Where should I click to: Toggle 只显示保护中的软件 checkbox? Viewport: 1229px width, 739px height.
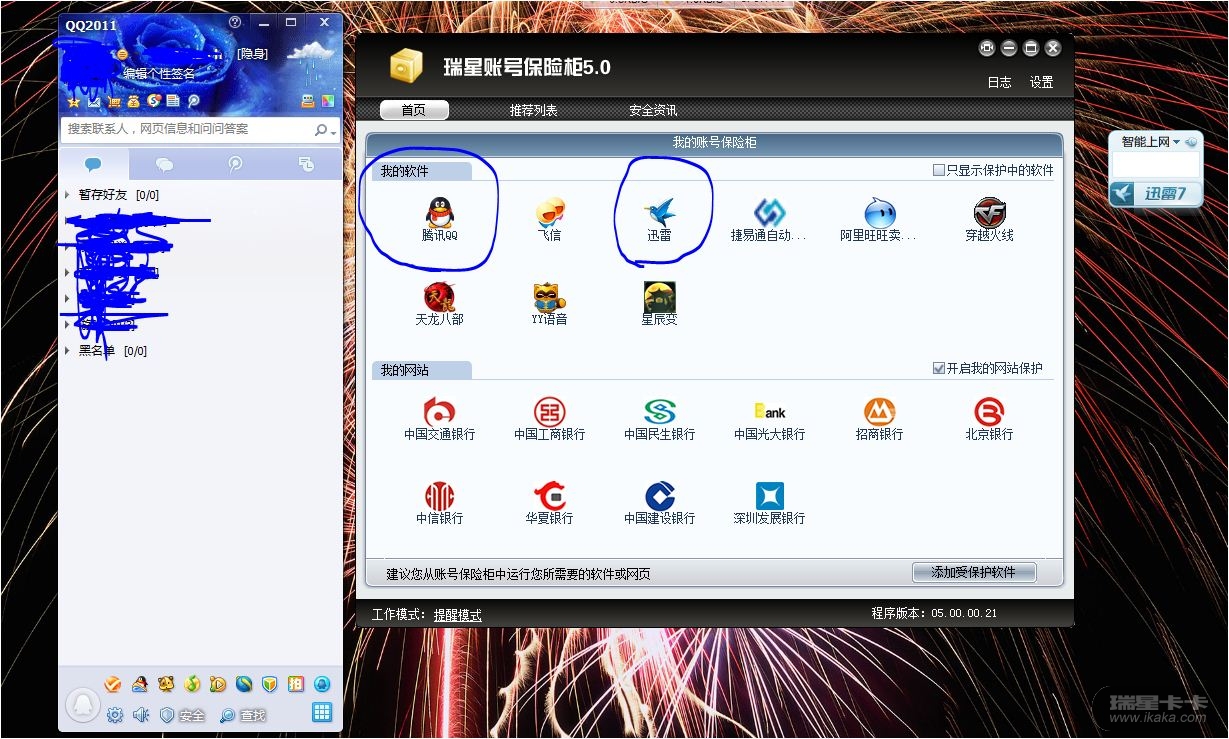click(x=938, y=170)
